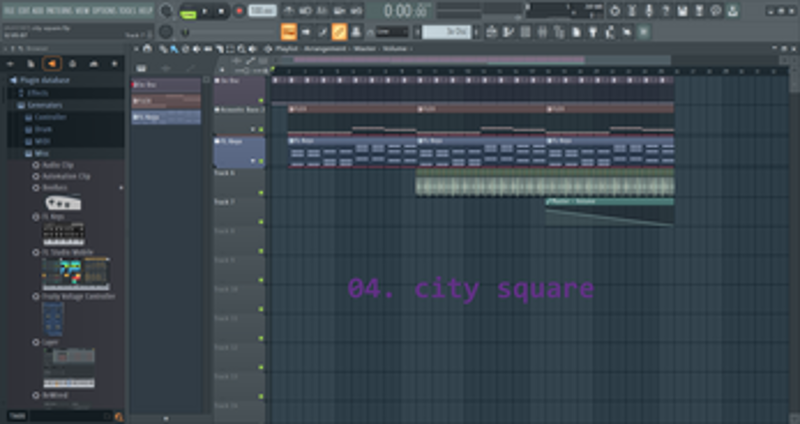800x424 pixels.
Task: Select the Playlist mute tool
Action: [x=196, y=49]
